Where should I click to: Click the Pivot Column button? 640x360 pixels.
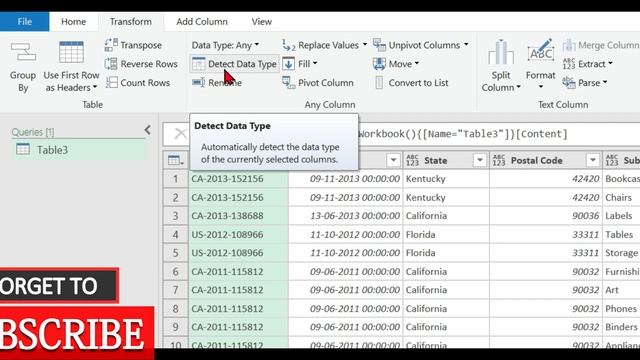318,82
